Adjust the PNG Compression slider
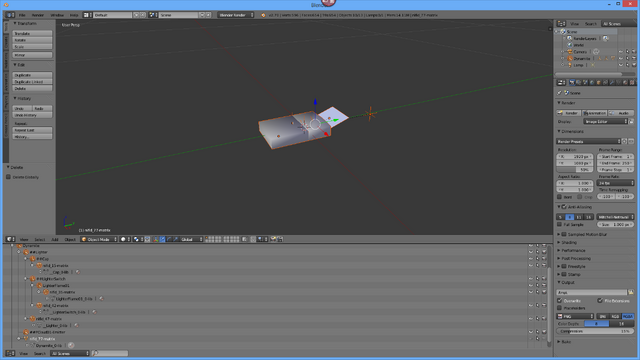Screen dimensions: 640x360 [x=595, y=331]
